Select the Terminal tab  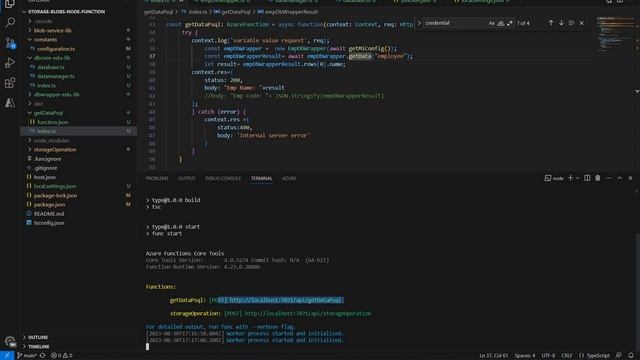pyautogui.click(x=261, y=178)
